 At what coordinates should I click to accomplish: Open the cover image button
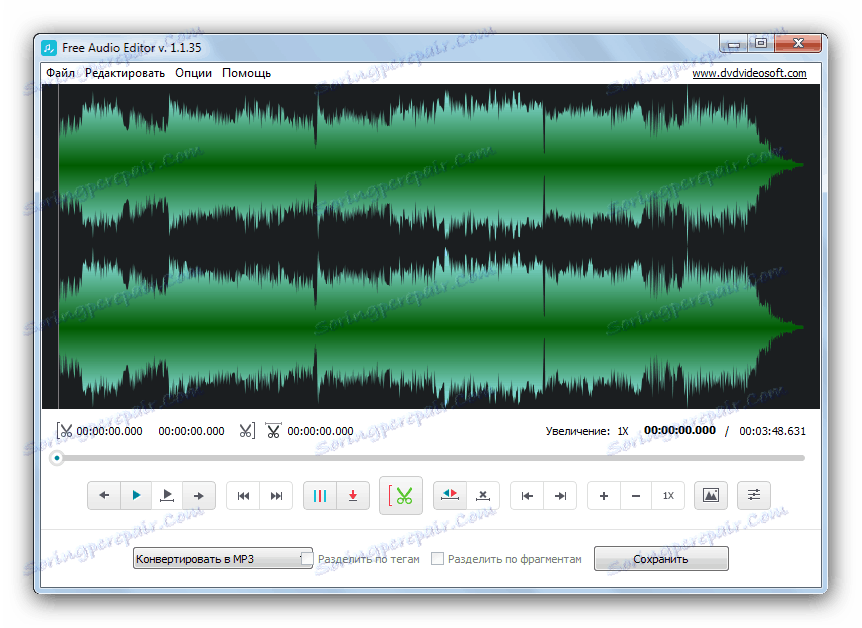coord(711,495)
